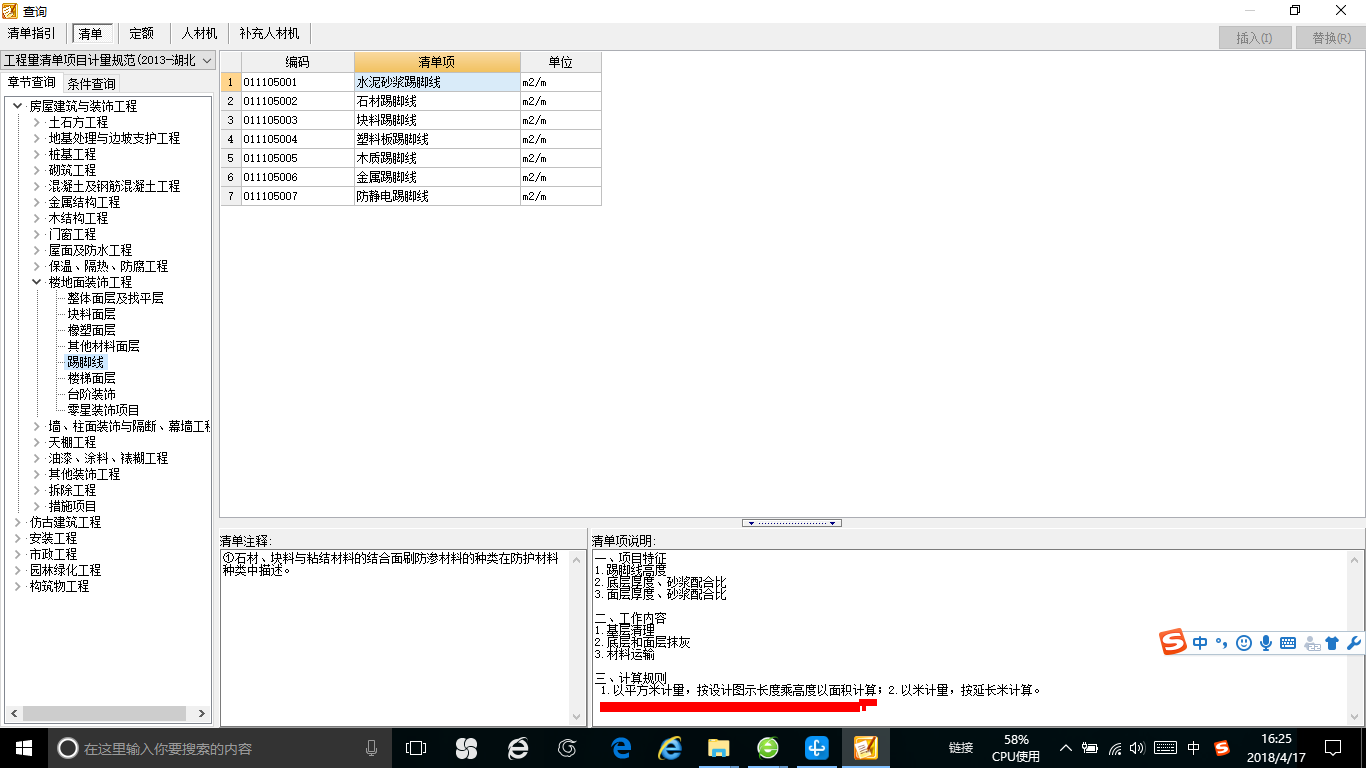Select the 楼梯面层 tree item
Screen dimensions: 1366x768
tap(91, 378)
